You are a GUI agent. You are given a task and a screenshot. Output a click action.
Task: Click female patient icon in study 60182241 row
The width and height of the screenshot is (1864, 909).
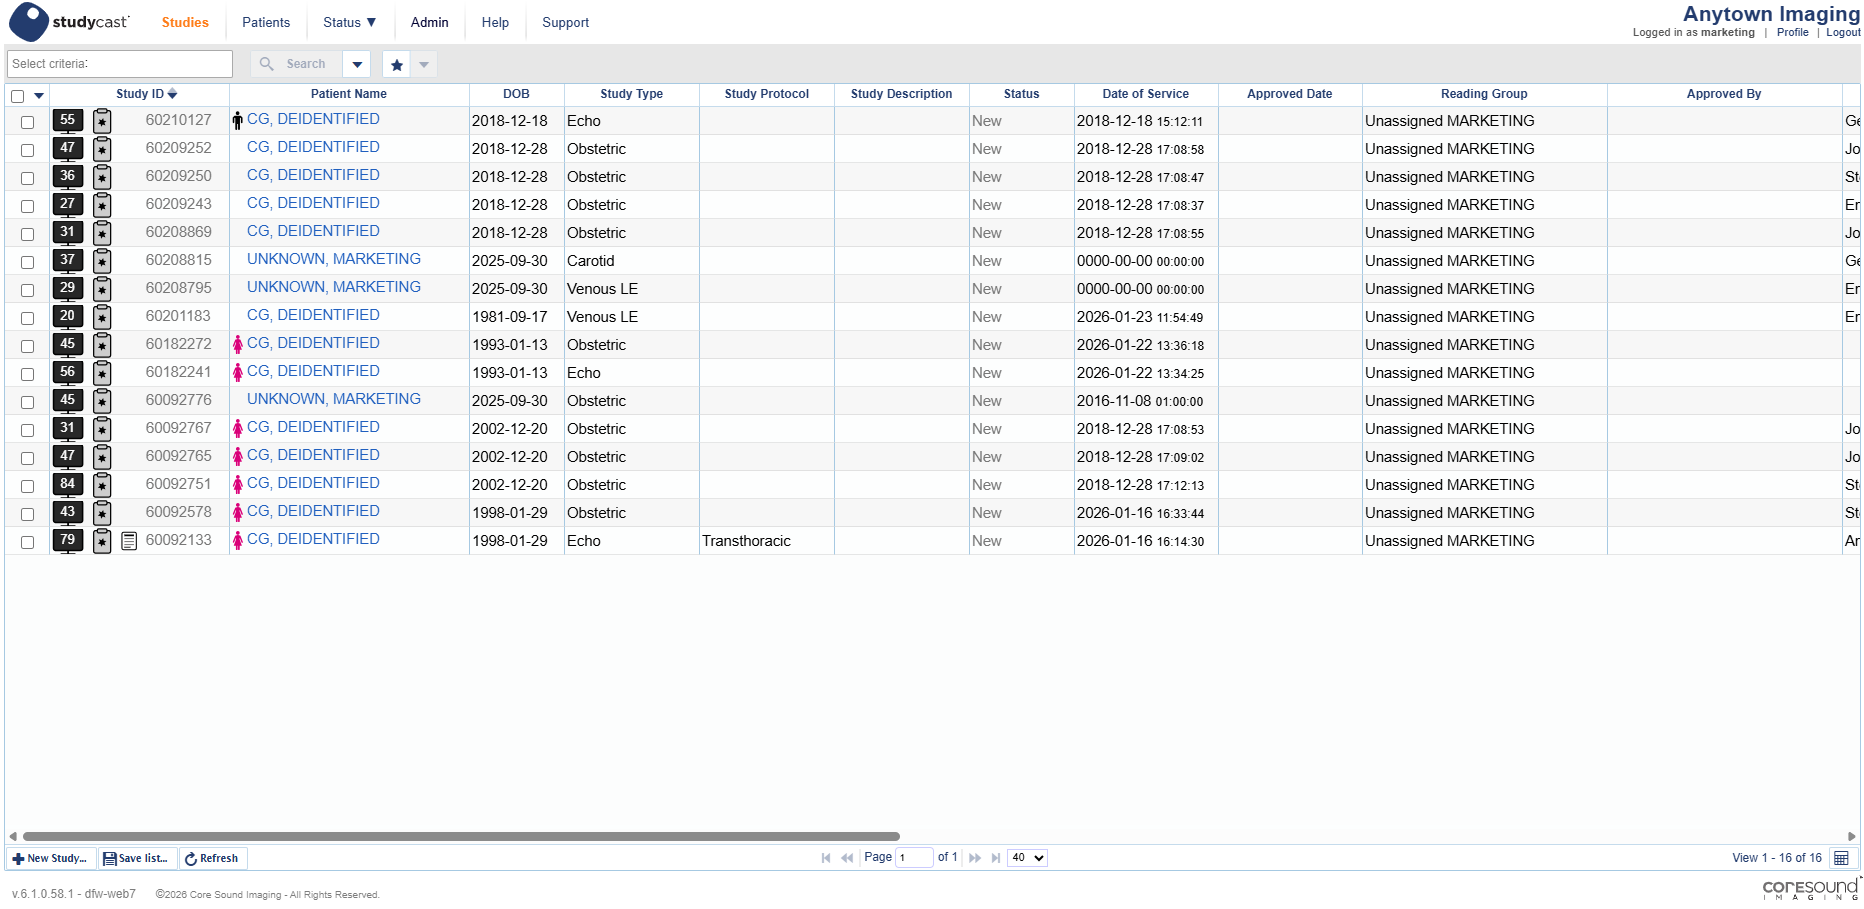point(238,373)
